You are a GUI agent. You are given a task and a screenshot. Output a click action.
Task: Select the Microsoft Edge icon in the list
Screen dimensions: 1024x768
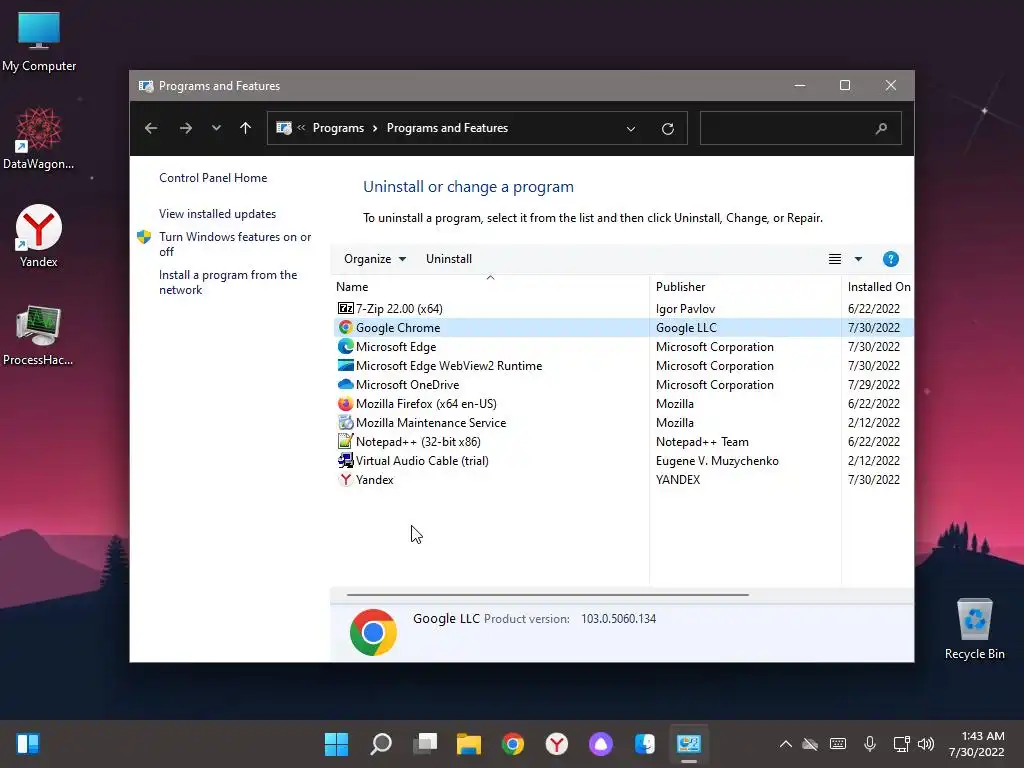[345, 346]
